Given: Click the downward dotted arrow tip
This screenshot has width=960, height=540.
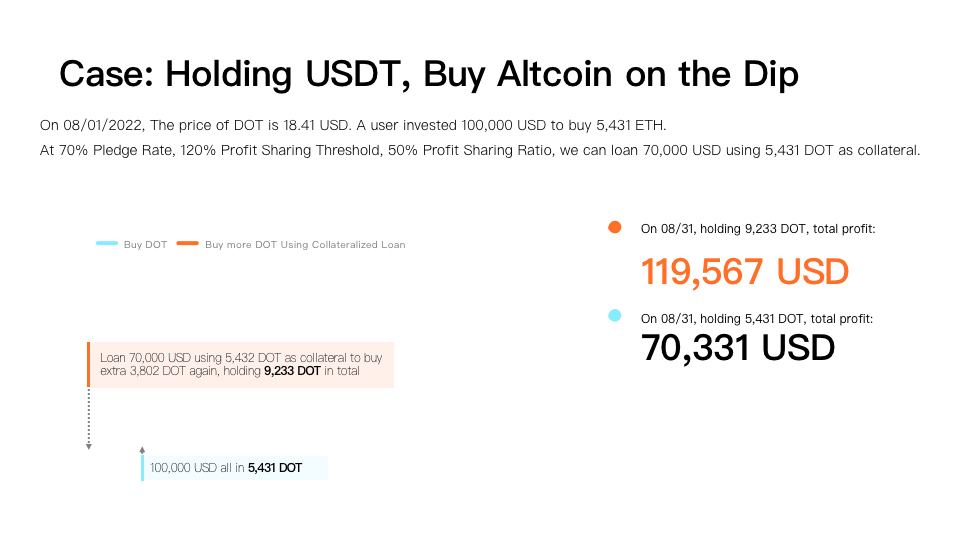Looking at the screenshot, I should point(89,447).
